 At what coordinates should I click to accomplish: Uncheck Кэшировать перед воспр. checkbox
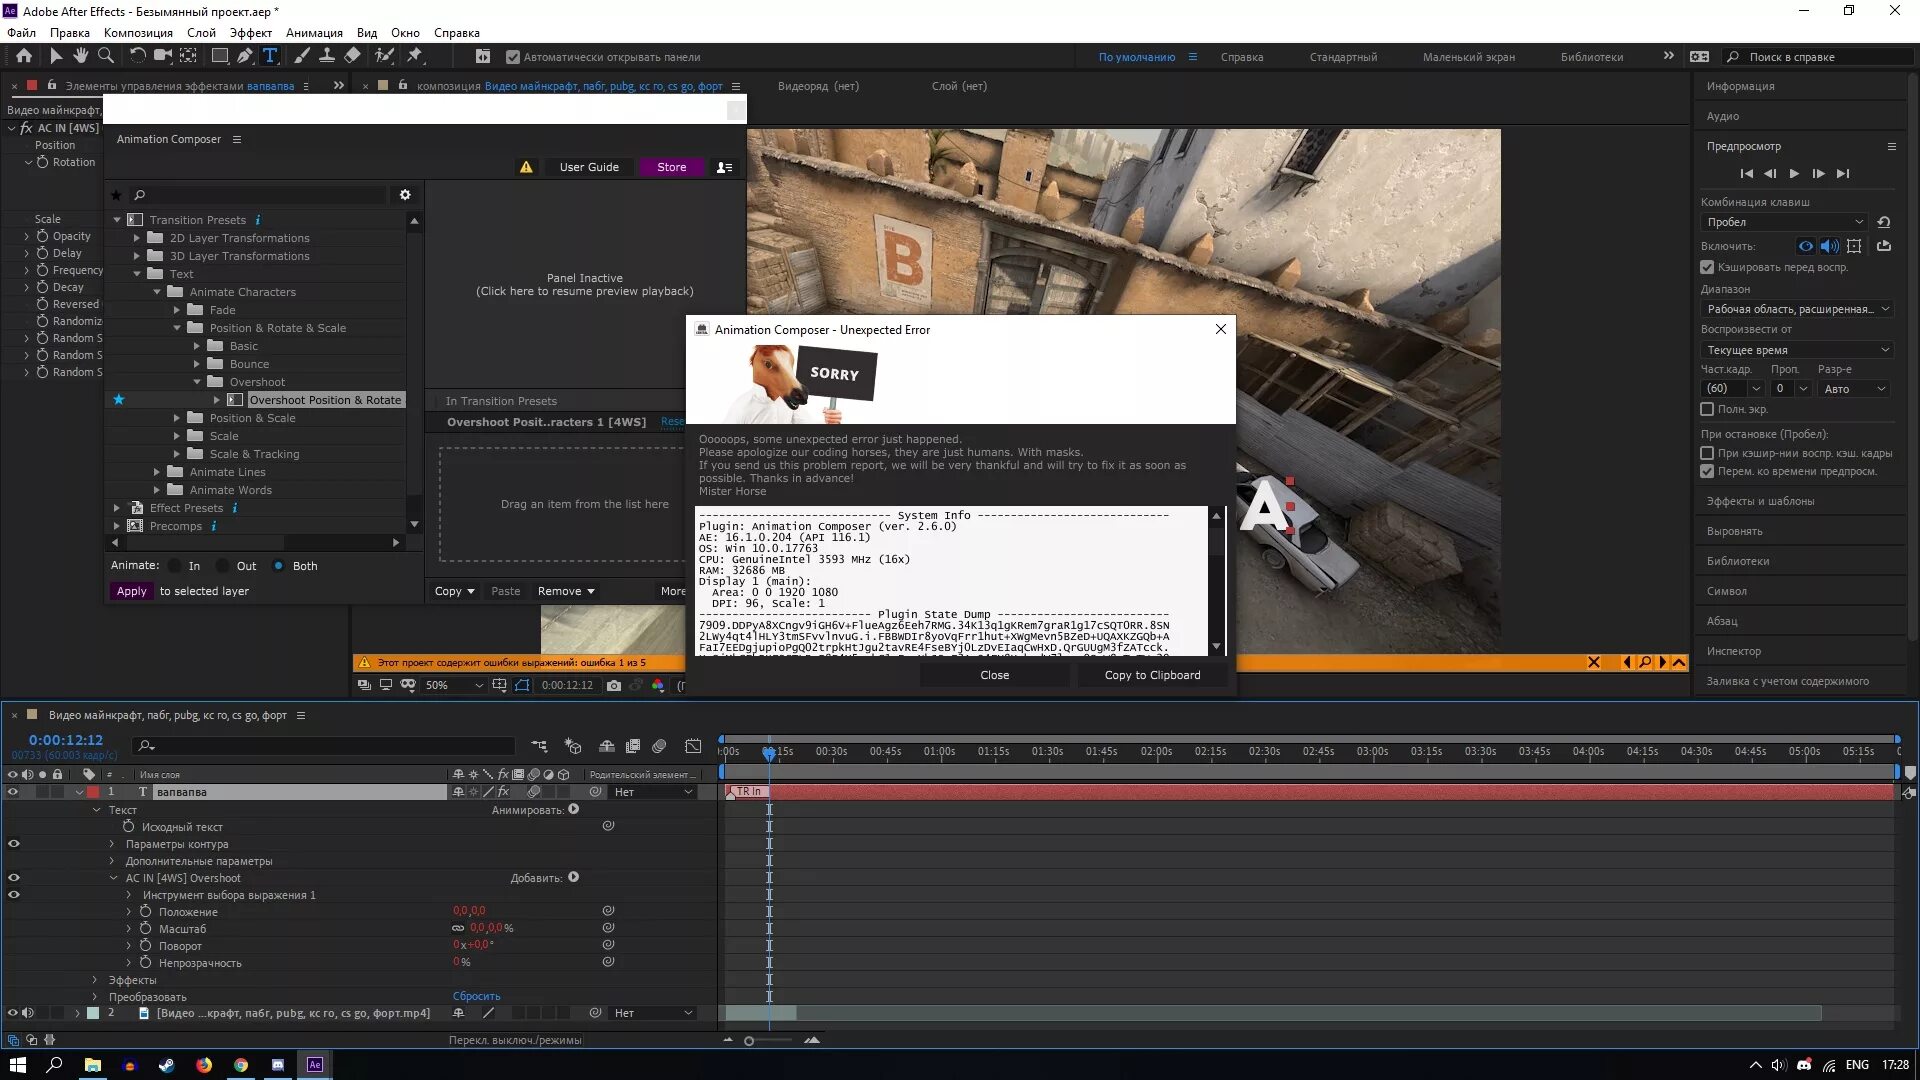1707,267
